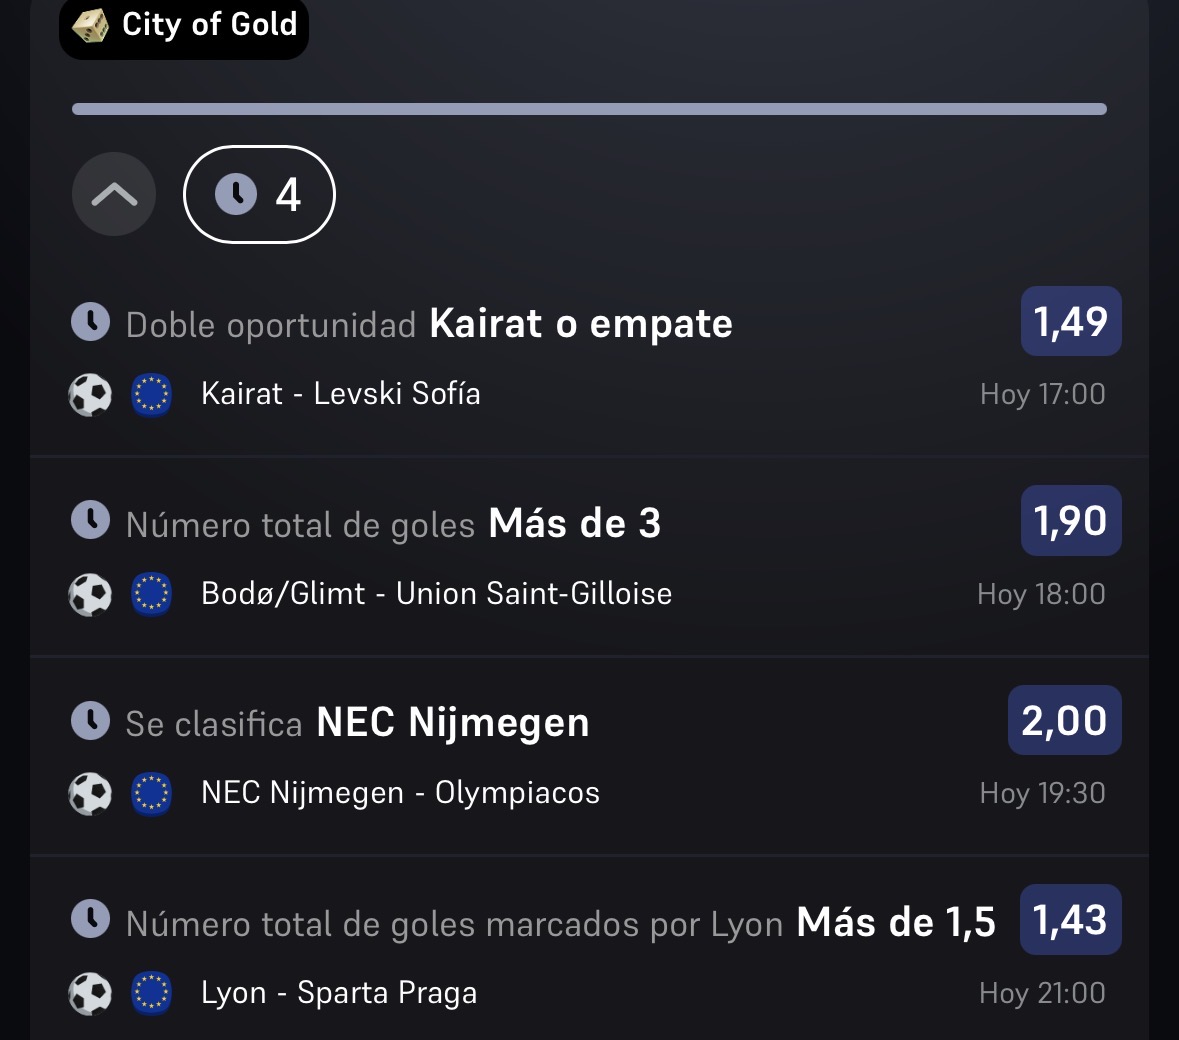The width and height of the screenshot is (1179, 1040).
Task: Tap the pending bets counter showing 4
Action: pyautogui.click(x=259, y=194)
